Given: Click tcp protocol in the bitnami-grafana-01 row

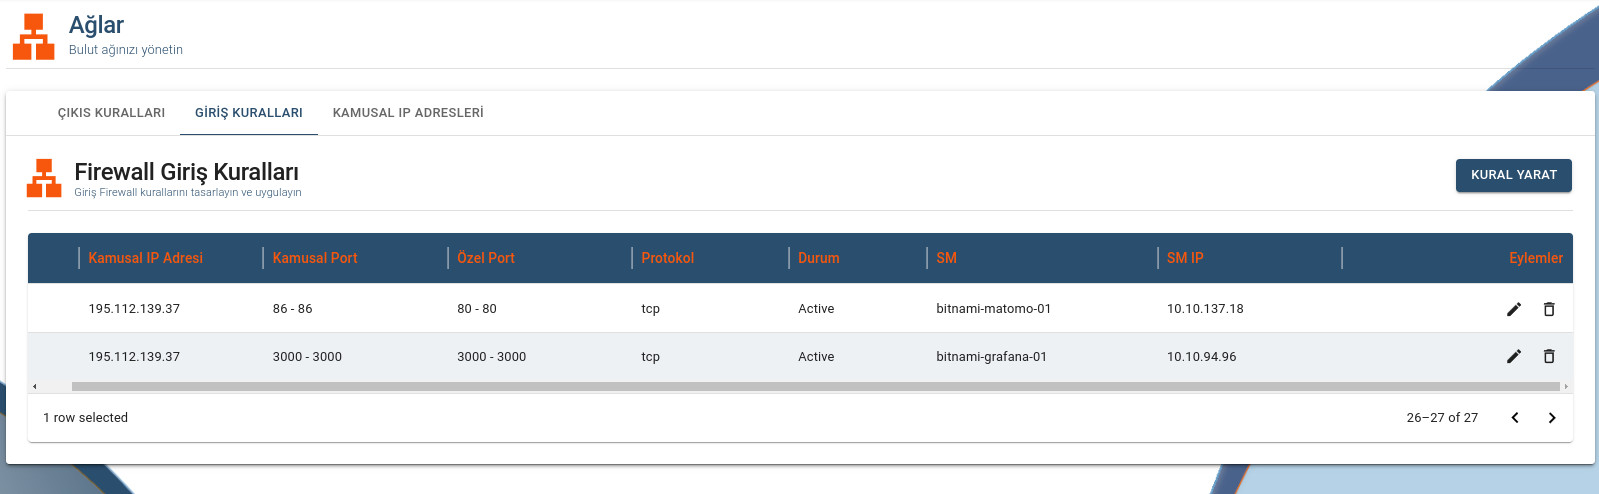Looking at the screenshot, I should pyautogui.click(x=651, y=357).
